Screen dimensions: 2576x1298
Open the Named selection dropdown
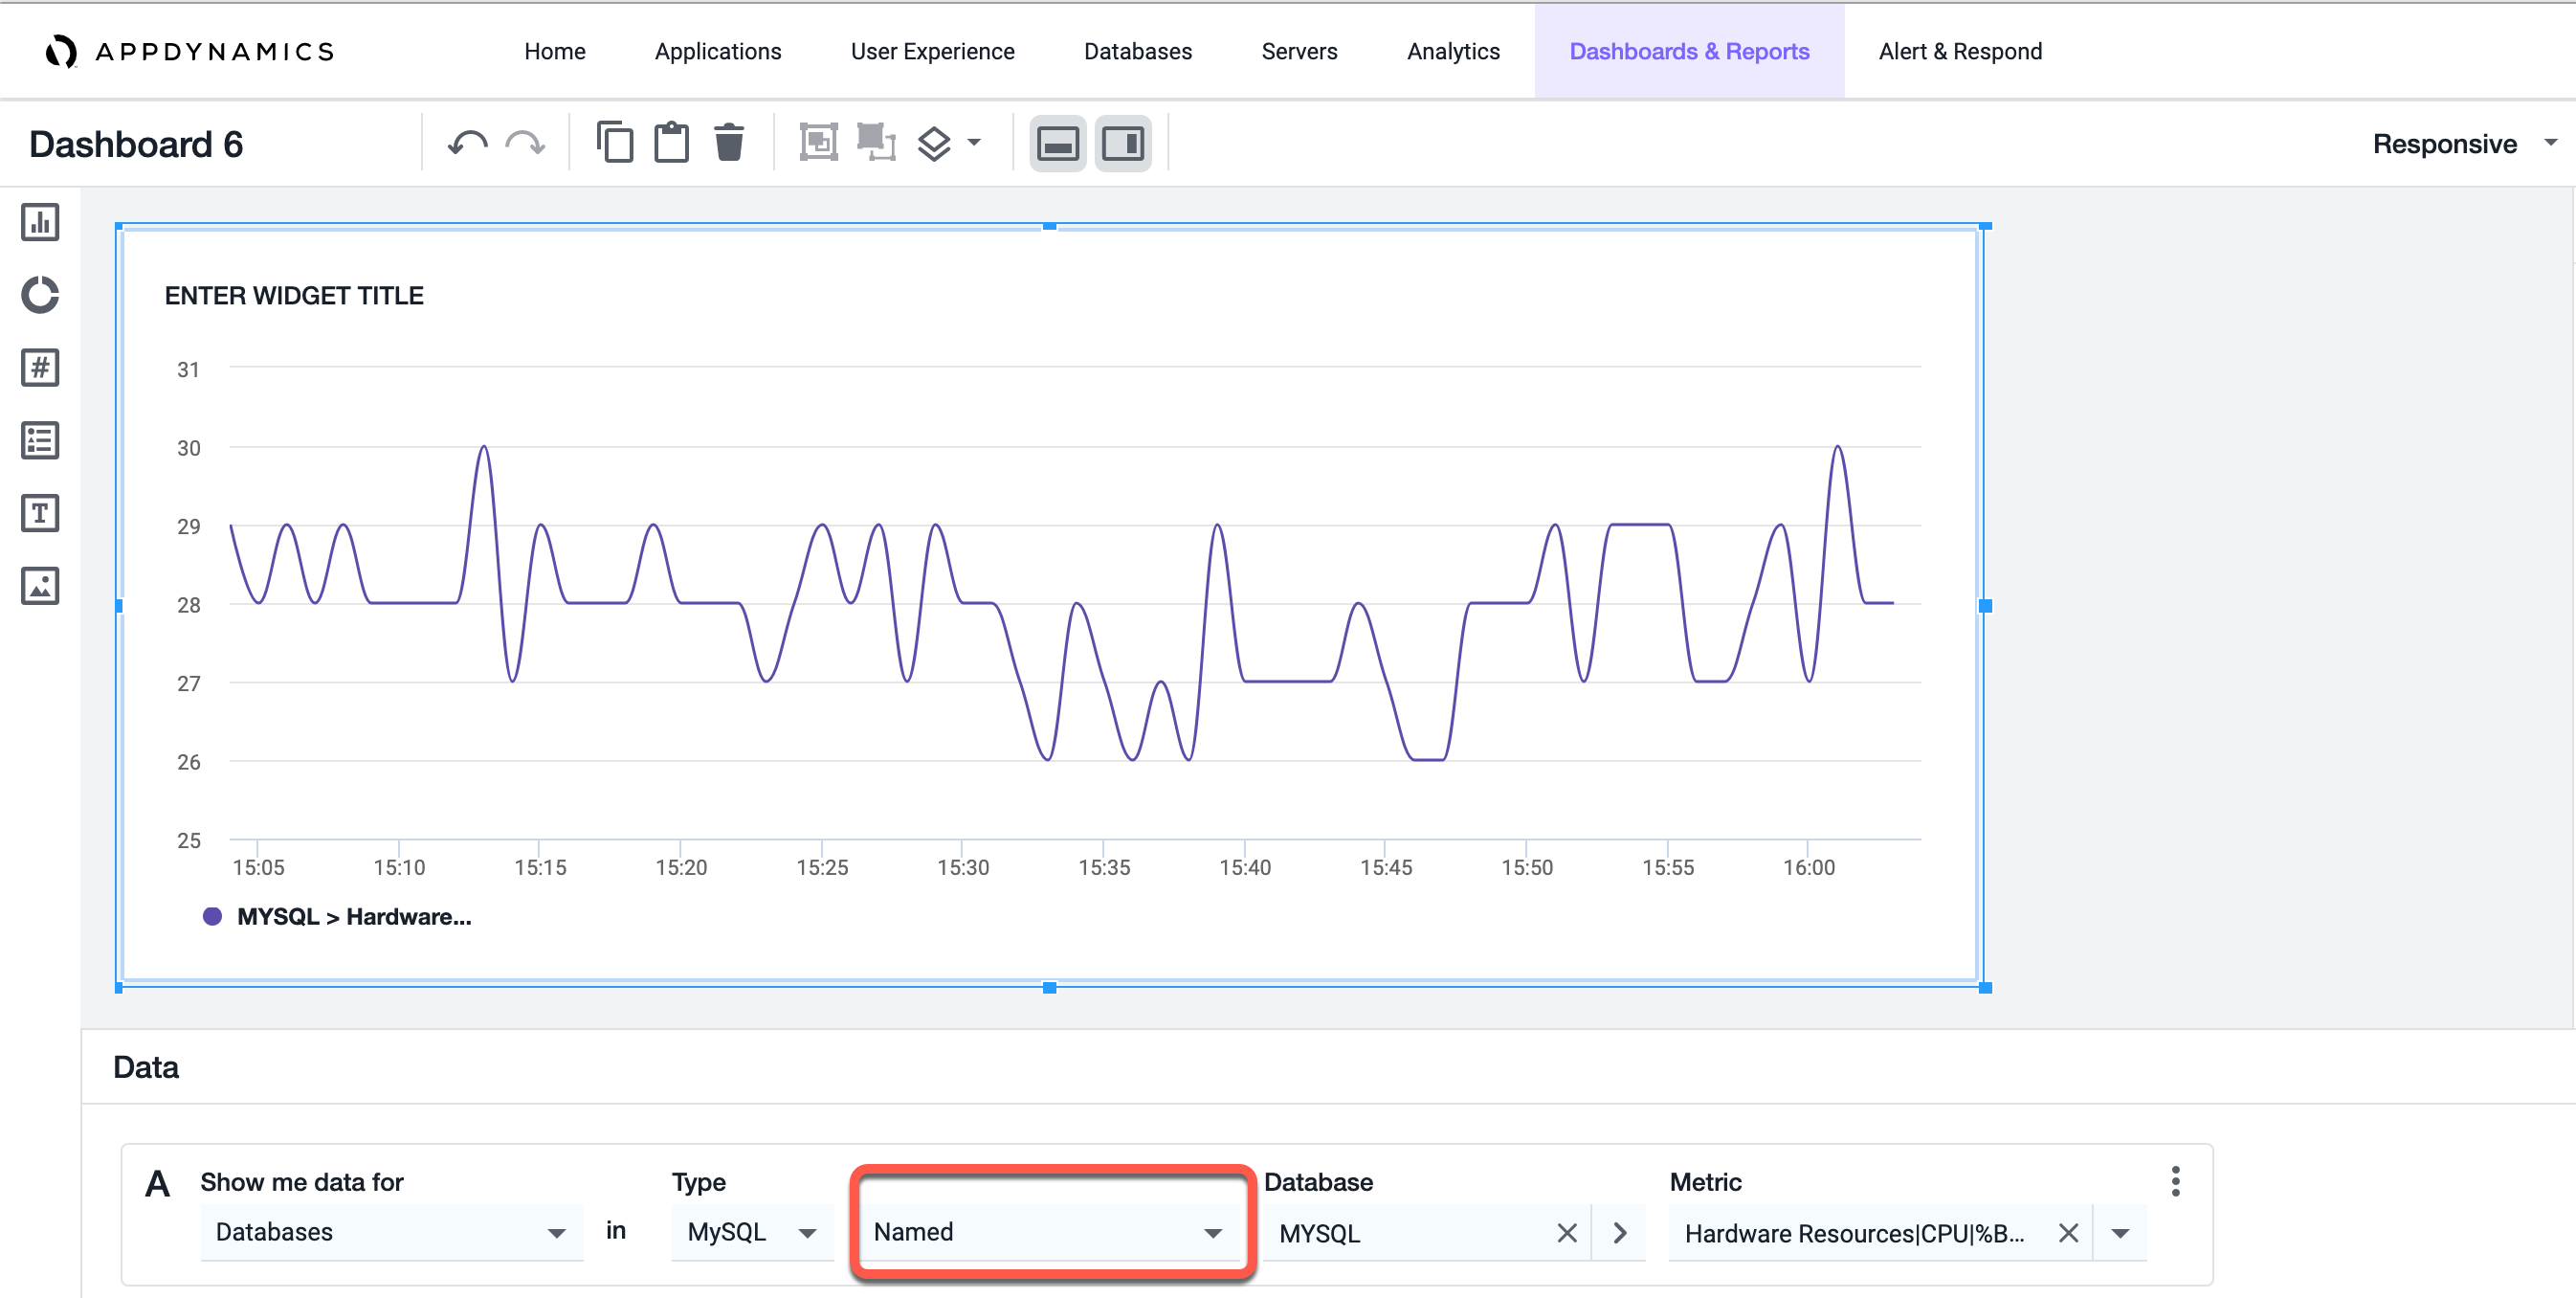tap(1048, 1233)
